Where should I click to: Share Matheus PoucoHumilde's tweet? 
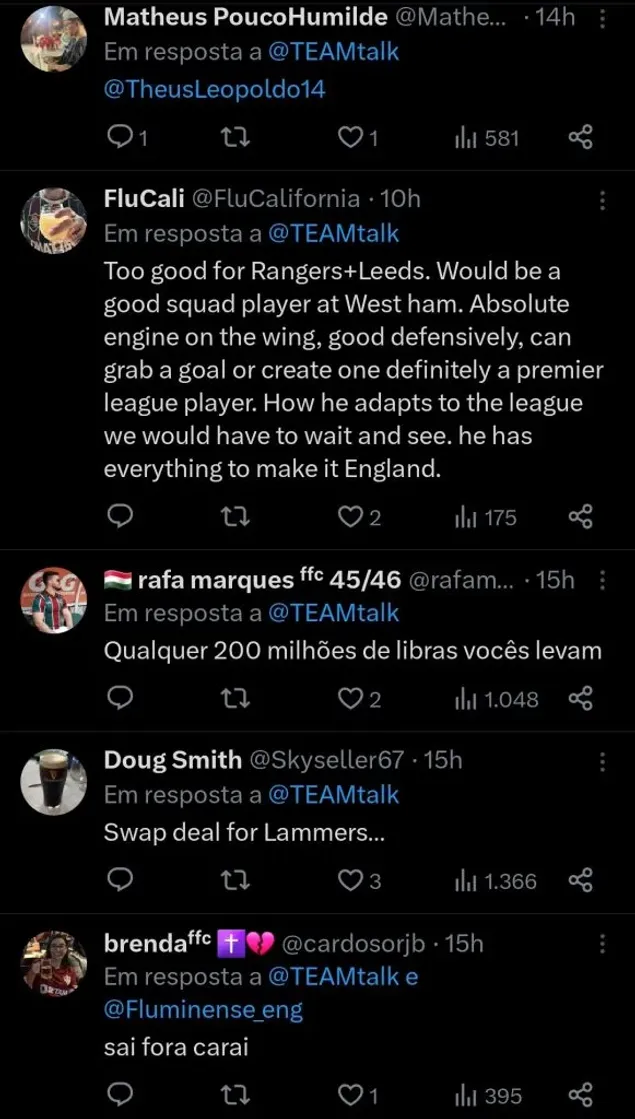581,138
